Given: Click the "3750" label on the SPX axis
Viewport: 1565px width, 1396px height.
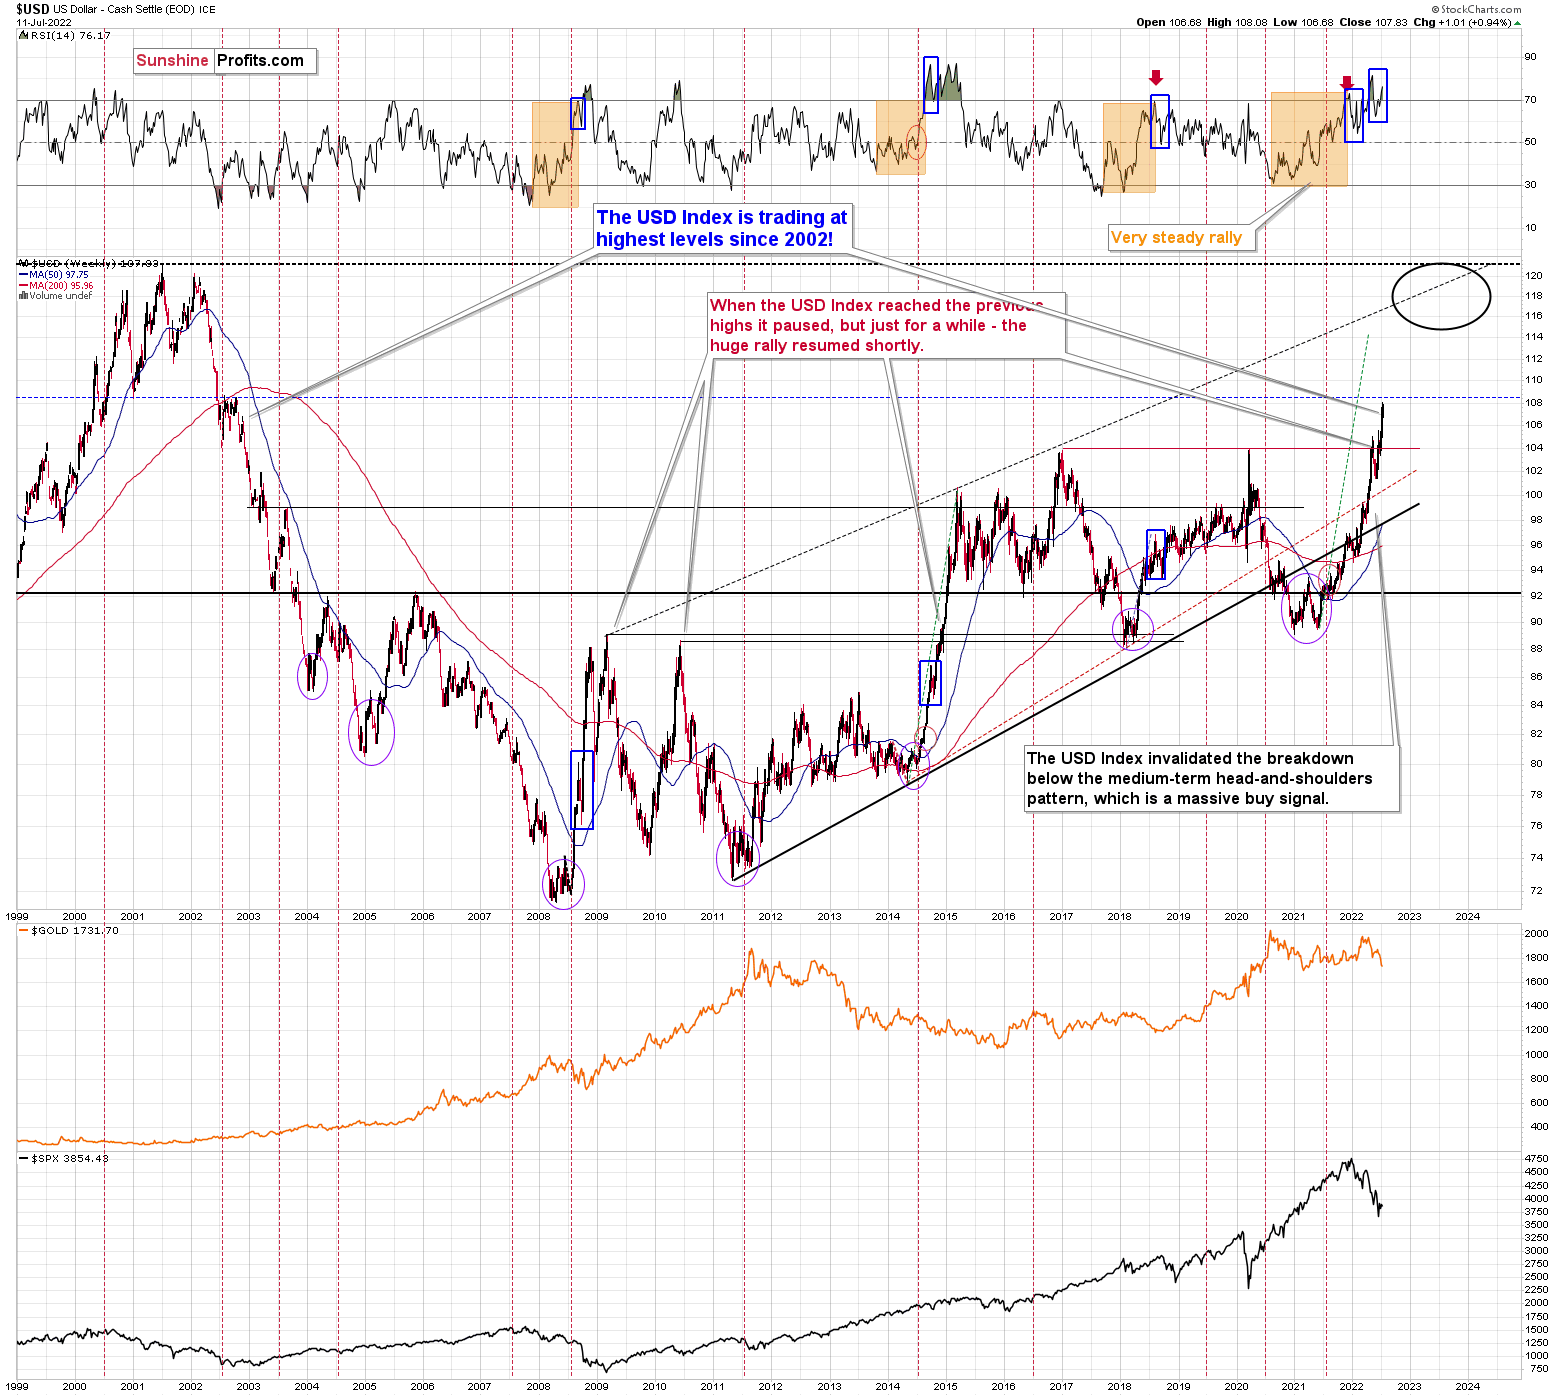Looking at the screenshot, I should (x=1536, y=1212).
